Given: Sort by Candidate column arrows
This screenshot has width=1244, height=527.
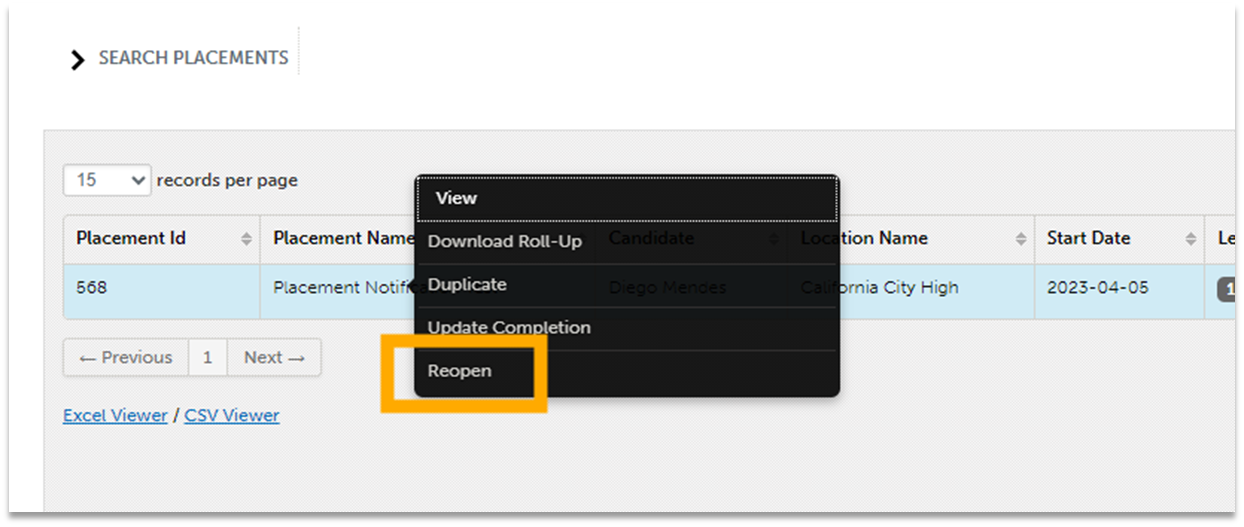Looking at the screenshot, I should 773,239.
